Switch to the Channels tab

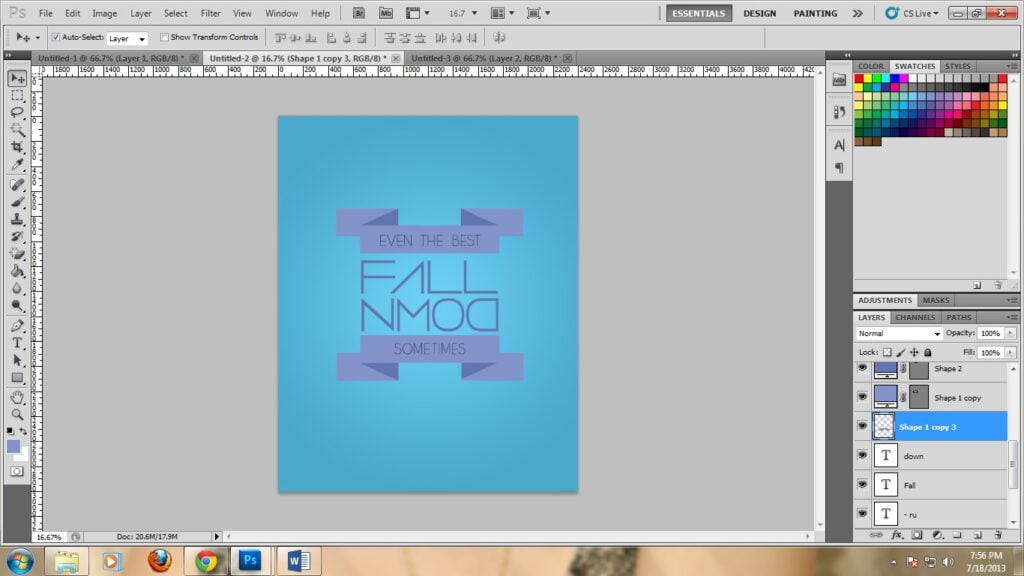[914, 317]
